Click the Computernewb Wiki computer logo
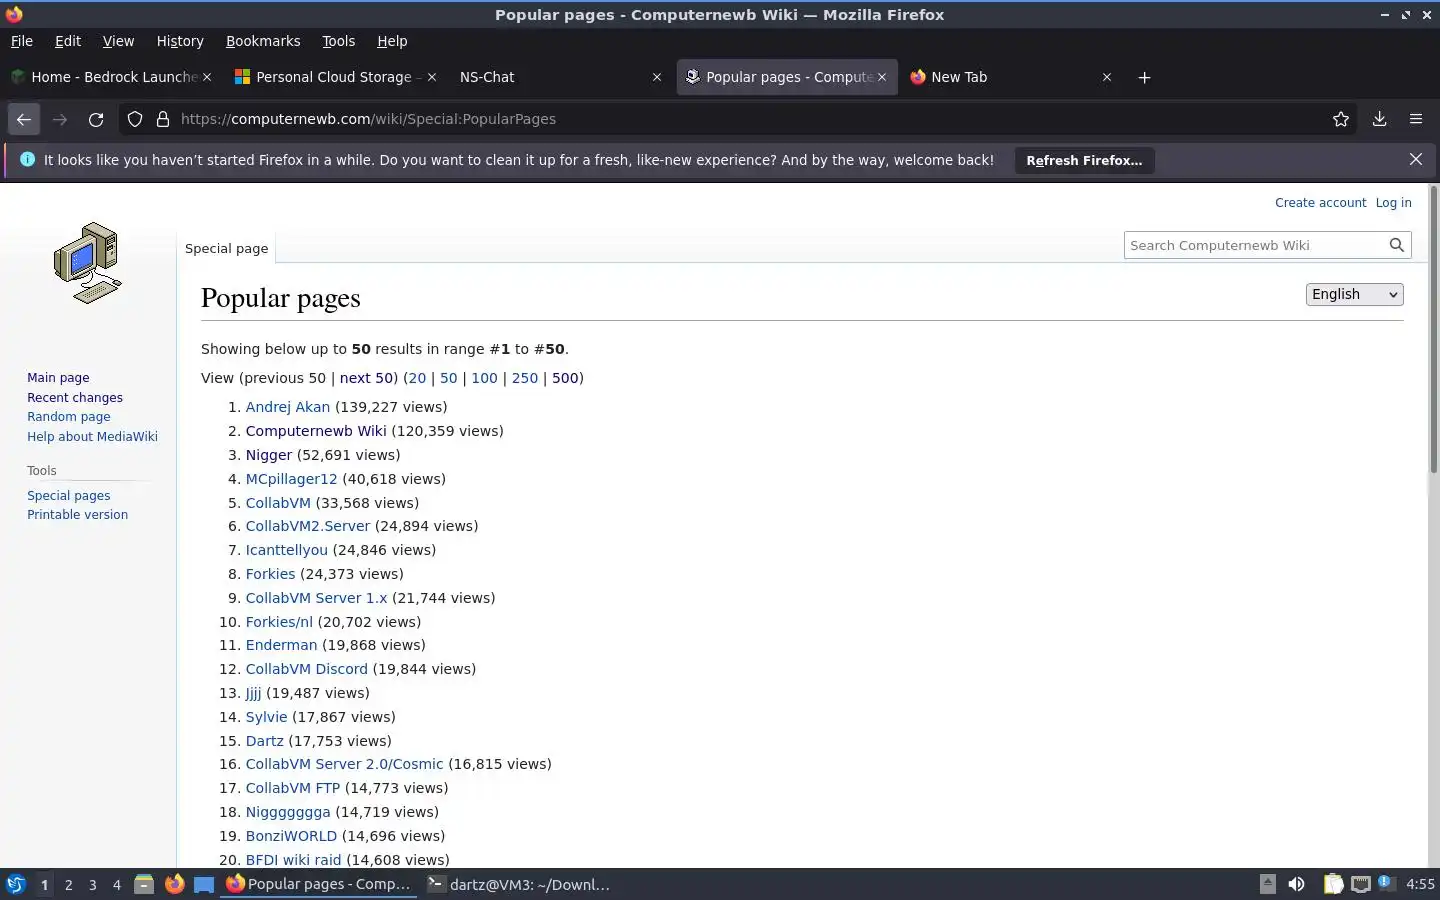Screen dimensions: 1440x900 87,263
